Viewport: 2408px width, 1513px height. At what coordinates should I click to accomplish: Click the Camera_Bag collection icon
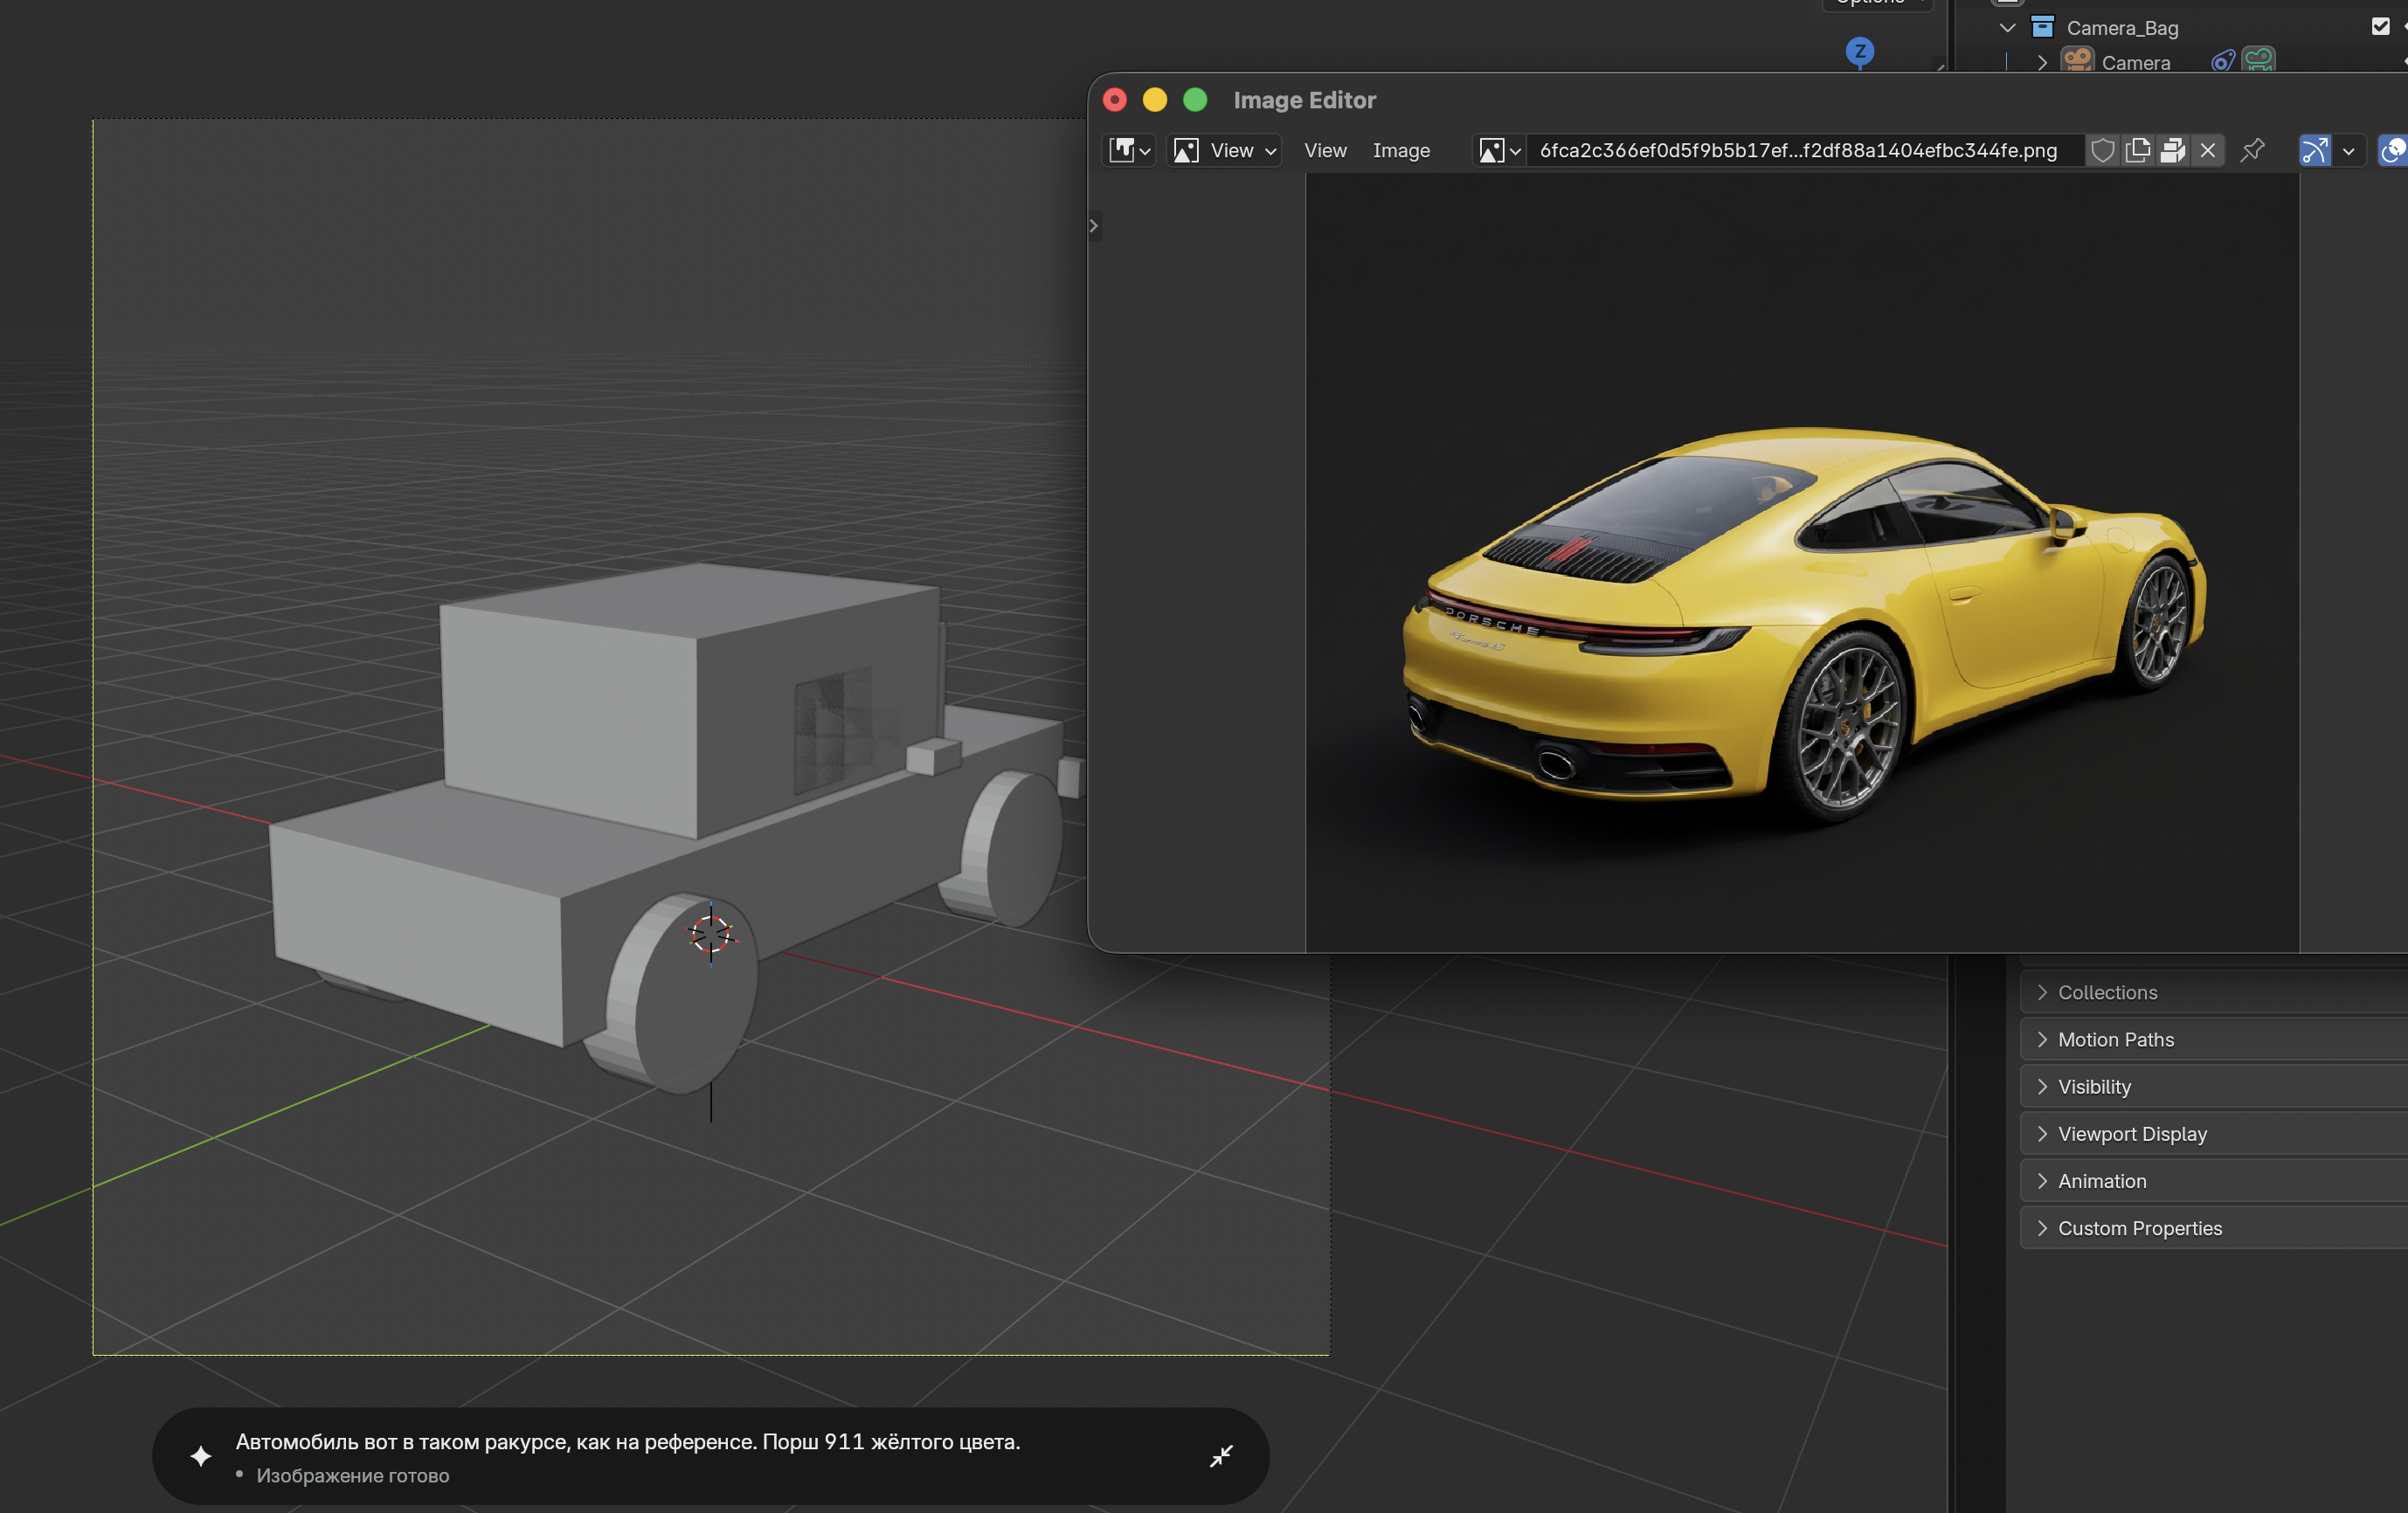pyautogui.click(x=2042, y=27)
